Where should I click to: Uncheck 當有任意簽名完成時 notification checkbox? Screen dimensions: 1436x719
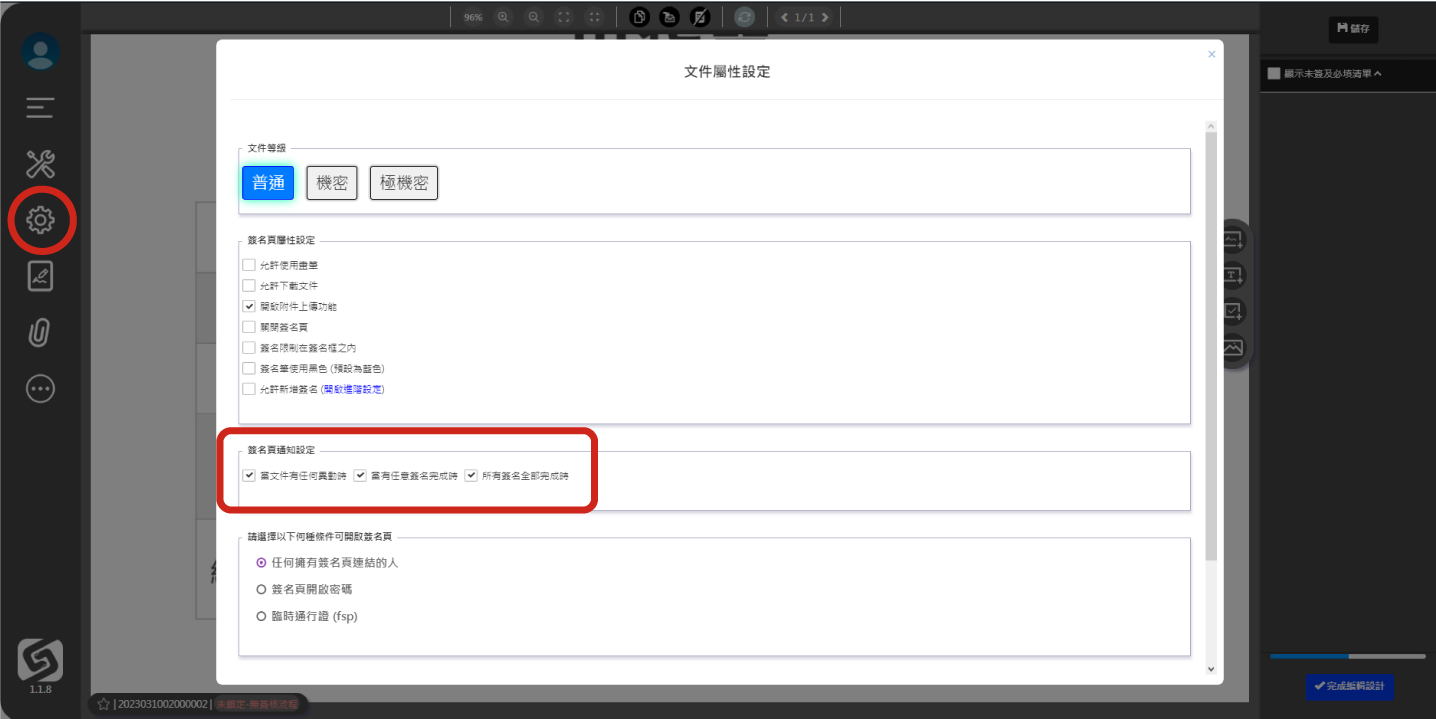coord(361,476)
